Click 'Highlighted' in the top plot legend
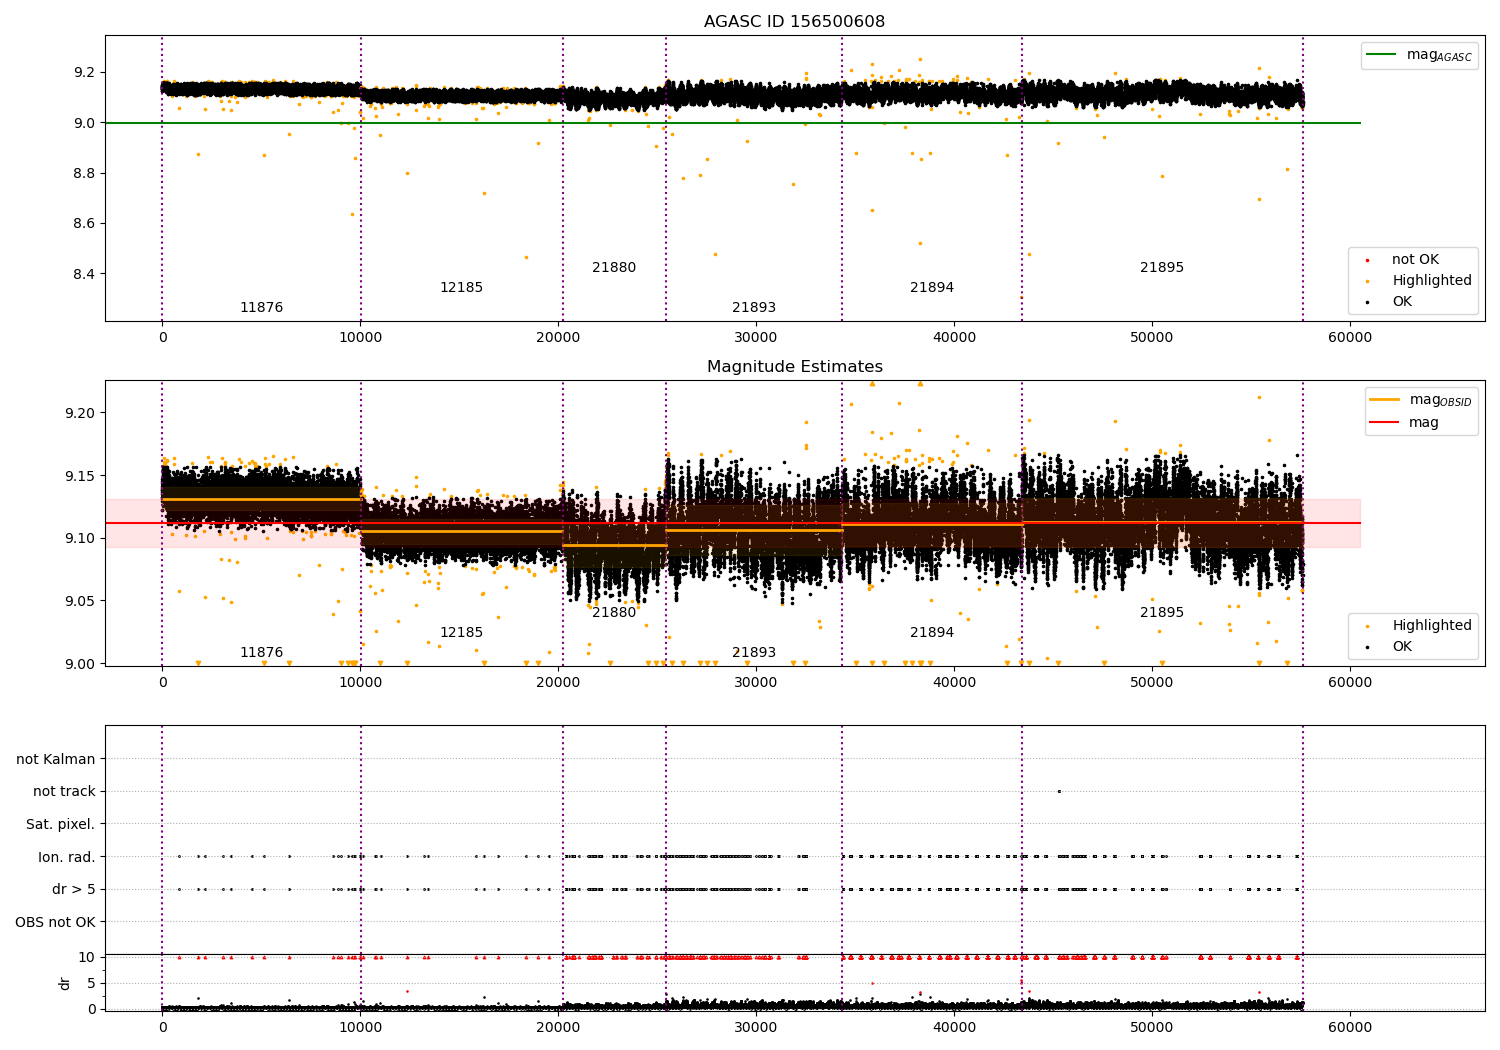The width and height of the screenshot is (1500, 1050). pos(1432,281)
